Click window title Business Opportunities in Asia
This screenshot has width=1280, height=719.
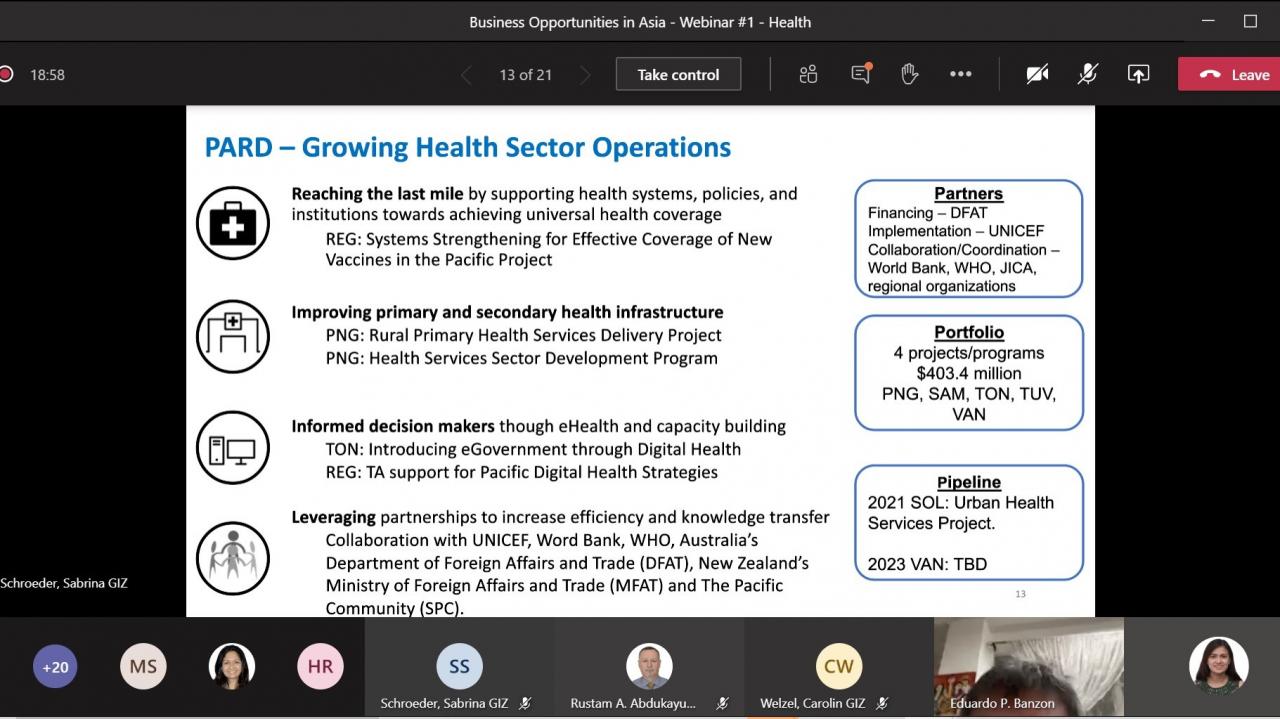click(640, 21)
